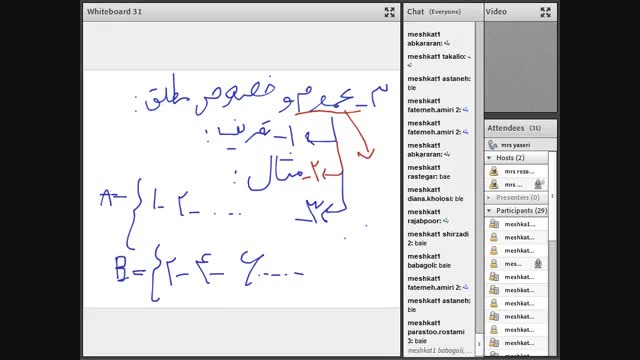Open the Chat pod title tab
The image size is (640, 360).
[416, 12]
